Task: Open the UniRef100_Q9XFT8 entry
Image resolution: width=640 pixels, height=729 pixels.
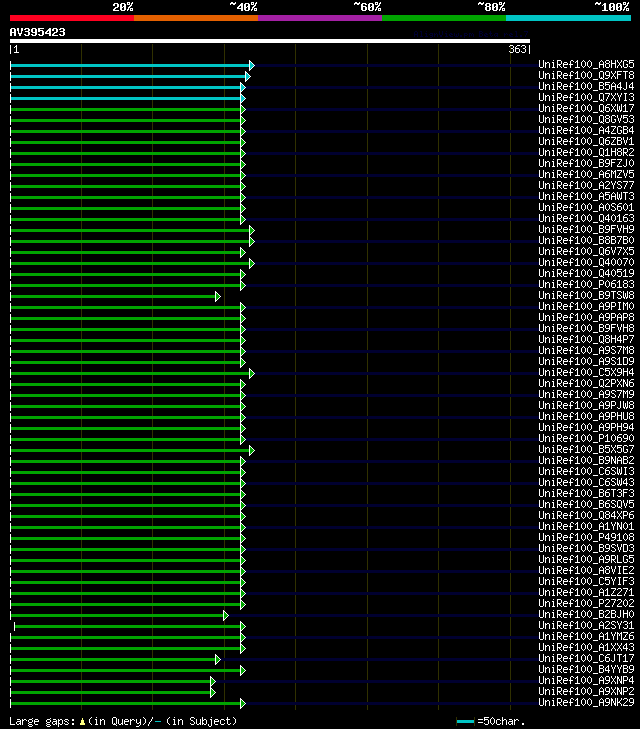Action: 586,75
